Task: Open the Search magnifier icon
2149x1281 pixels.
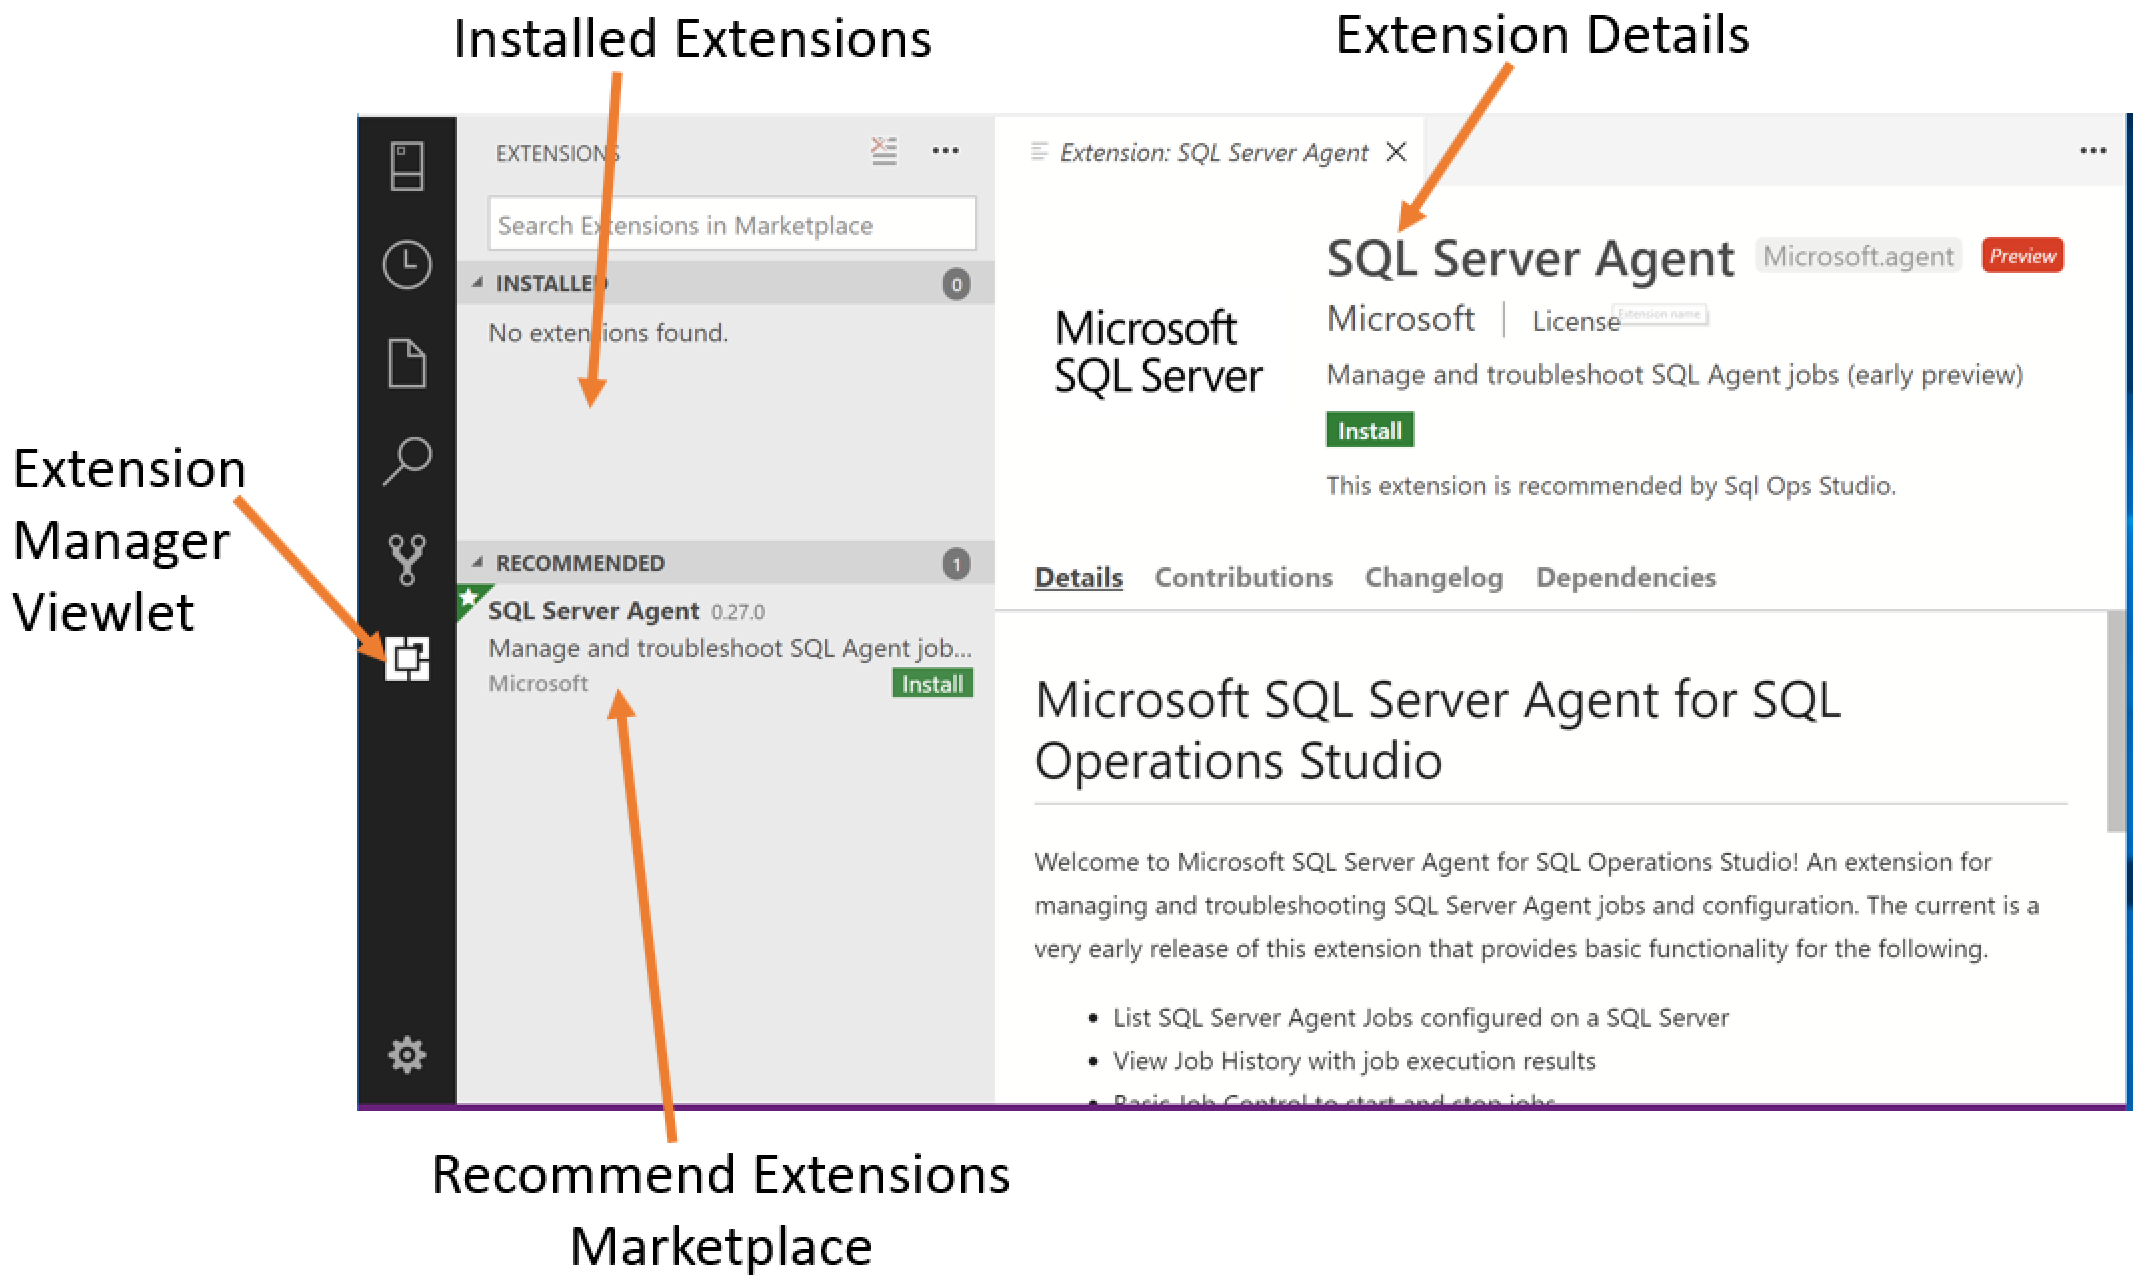Action: click(x=407, y=460)
